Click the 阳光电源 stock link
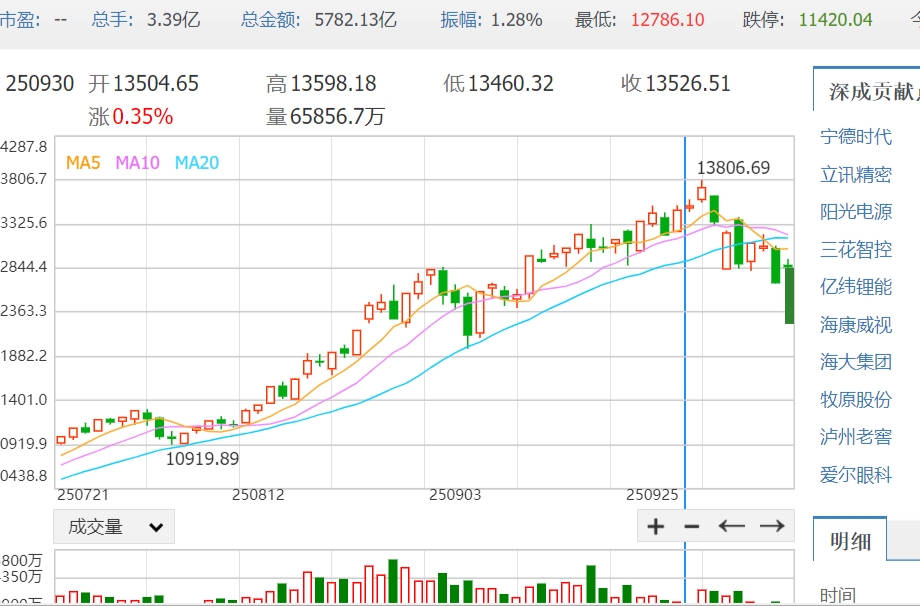Image resolution: width=920 pixels, height=606 pixels. 856,212
